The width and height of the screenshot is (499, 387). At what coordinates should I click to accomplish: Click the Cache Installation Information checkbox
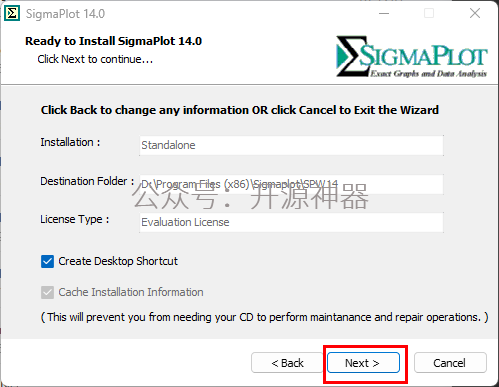47,292
